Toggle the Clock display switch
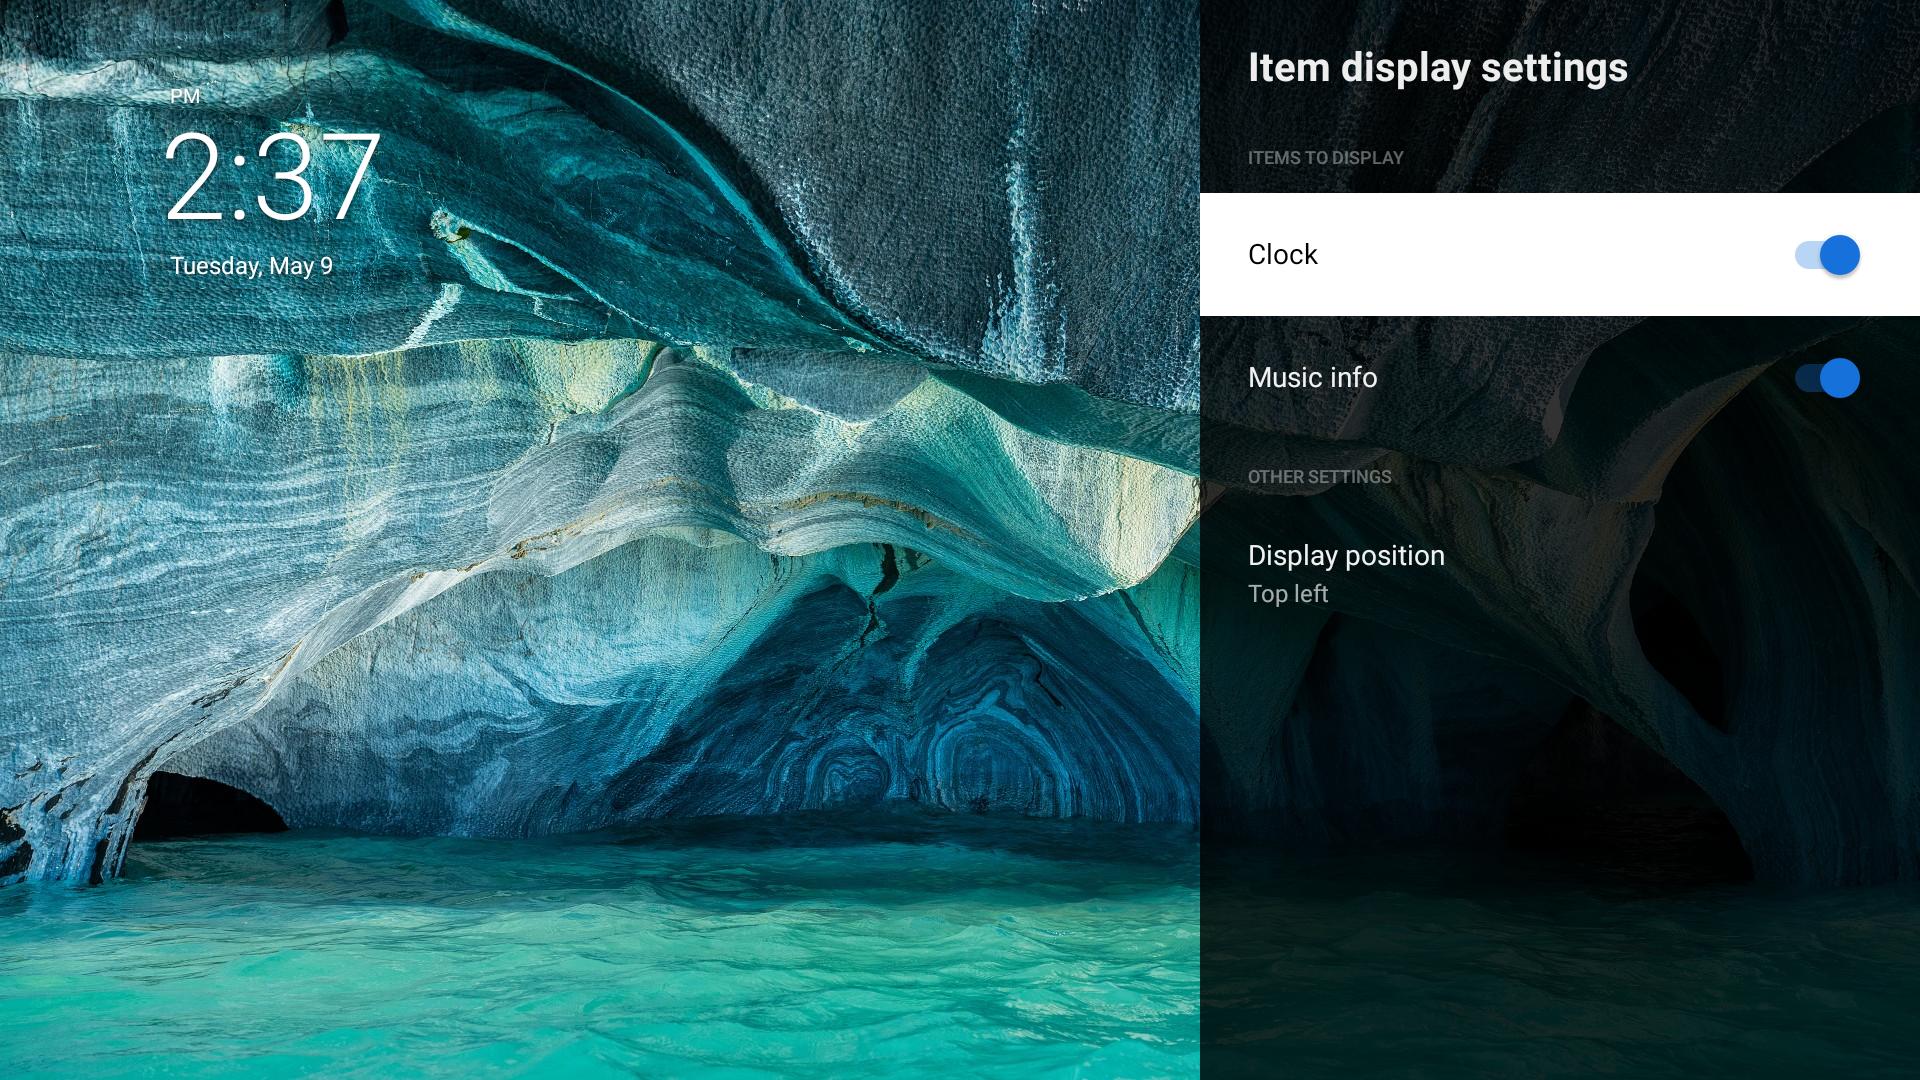Image resolution: width=1920 pixels, height=1080 pixels. pos(1827,255)
